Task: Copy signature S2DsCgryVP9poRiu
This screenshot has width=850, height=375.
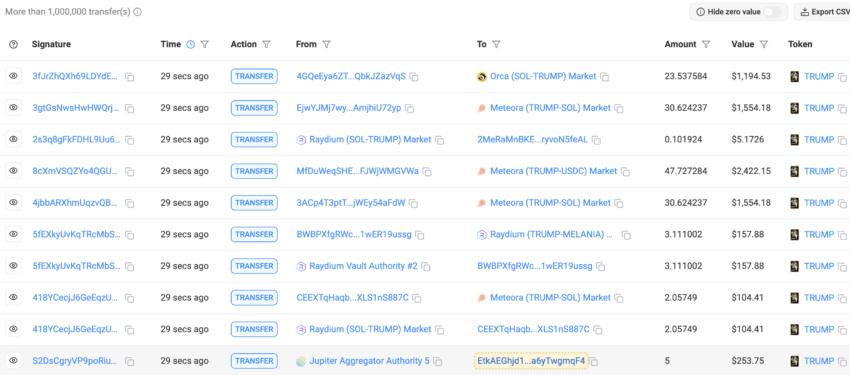Action: point(130,361)
